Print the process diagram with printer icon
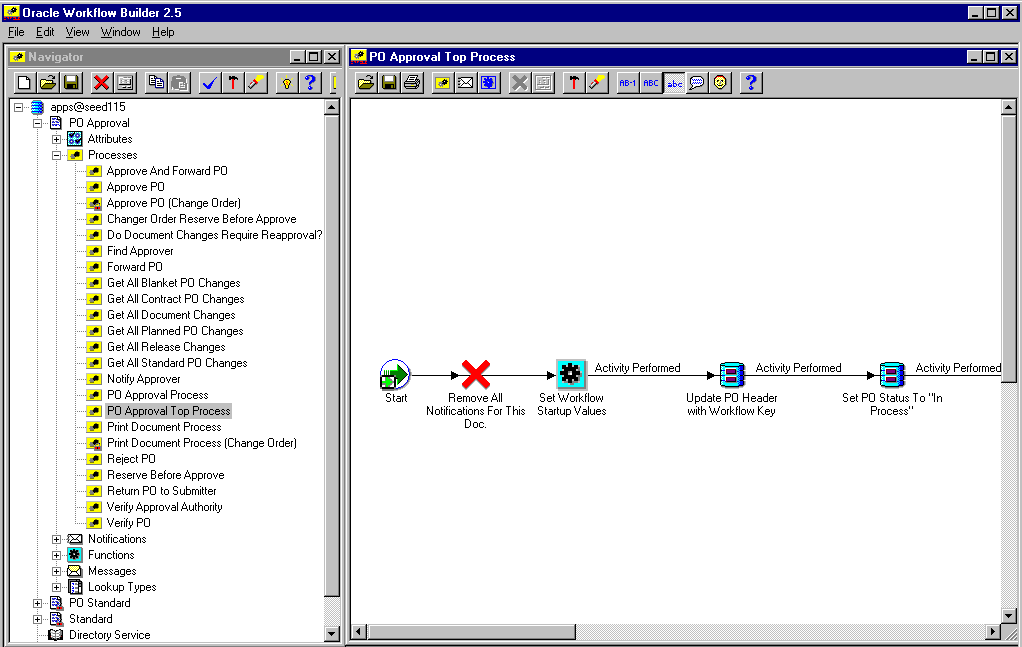The width and height of the screenshot is (1022, 647). pos(412,83)
